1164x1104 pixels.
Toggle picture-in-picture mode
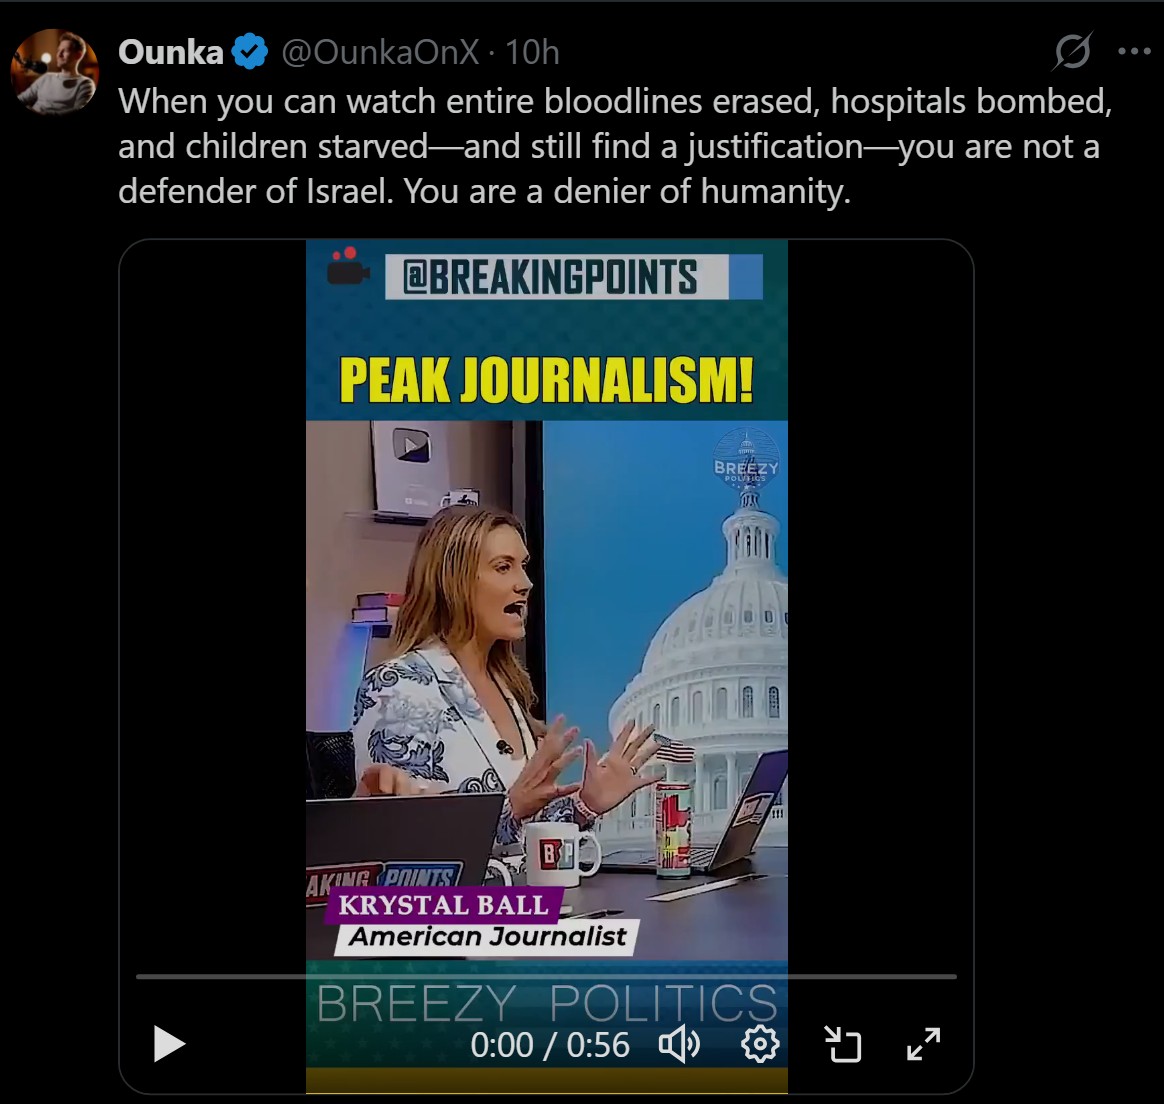coord(843,1044)
